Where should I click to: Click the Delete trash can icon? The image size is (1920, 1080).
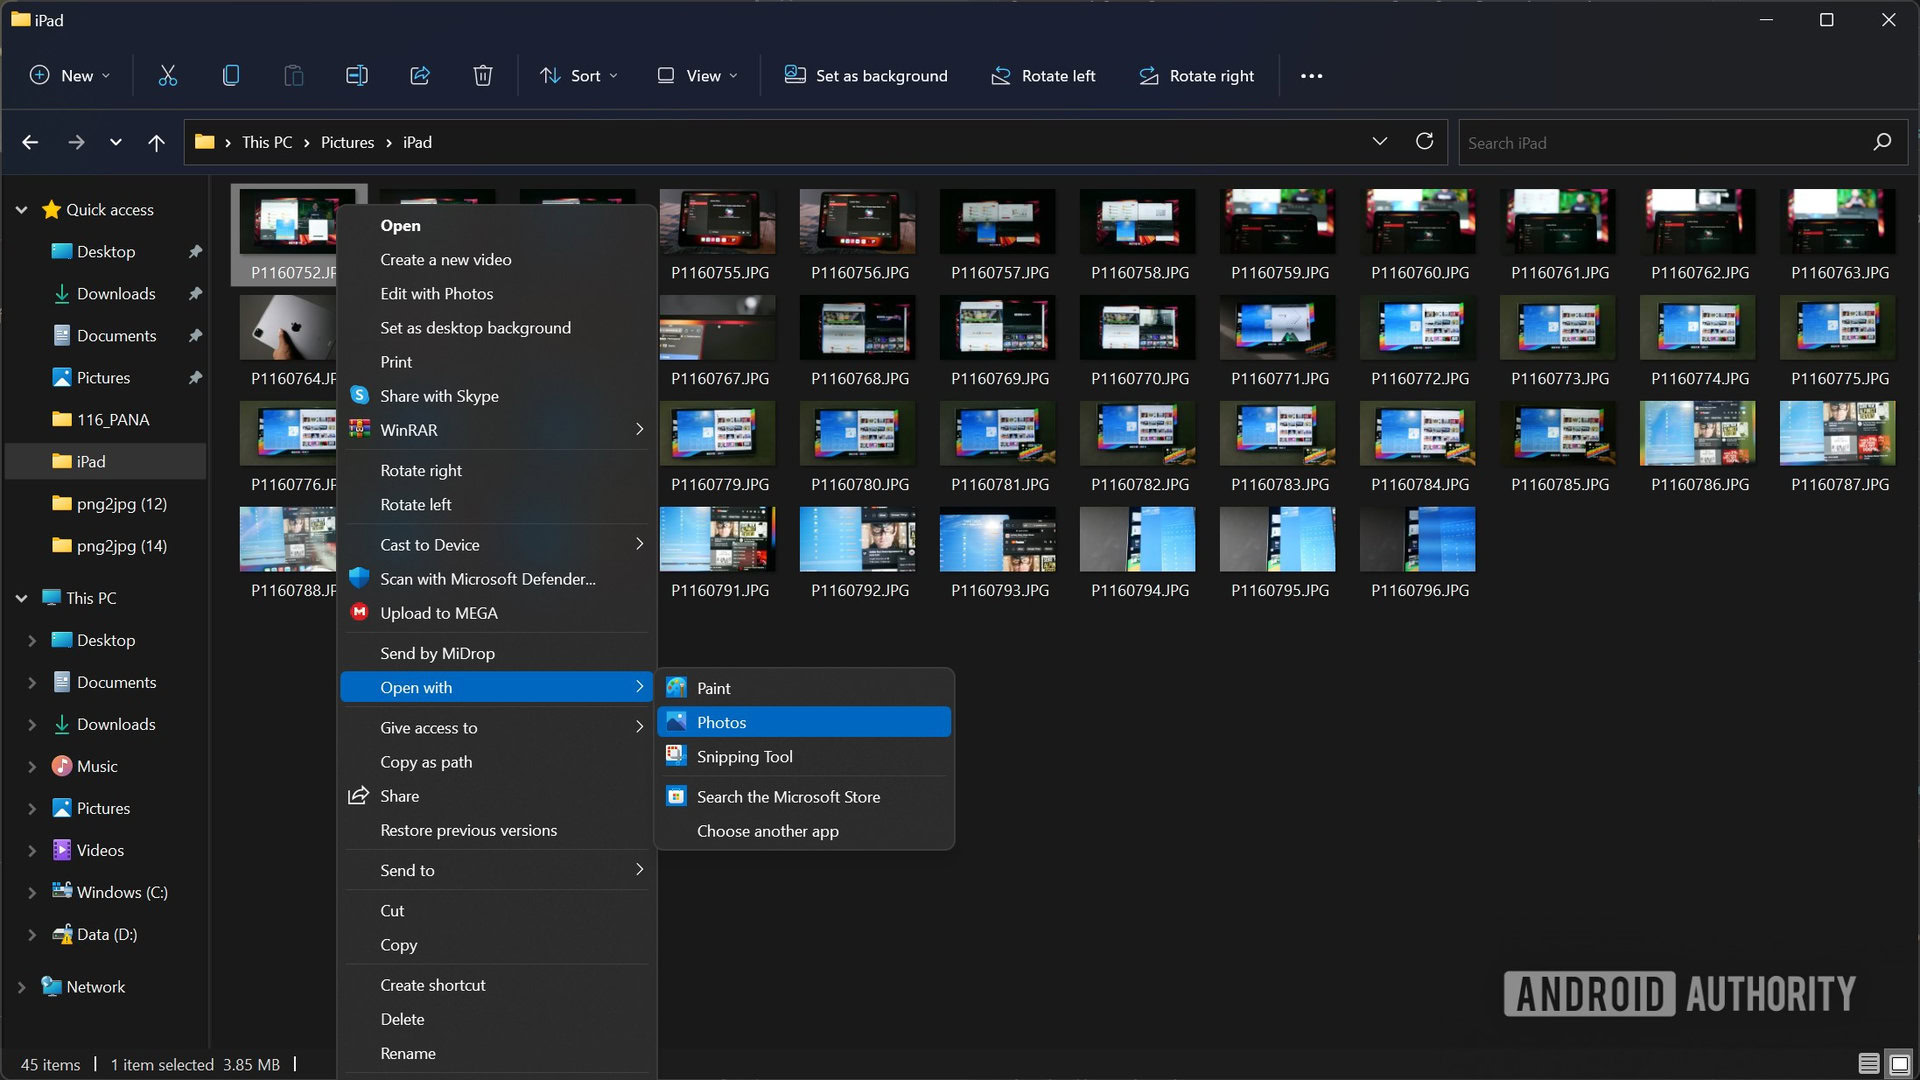(483, 75)
